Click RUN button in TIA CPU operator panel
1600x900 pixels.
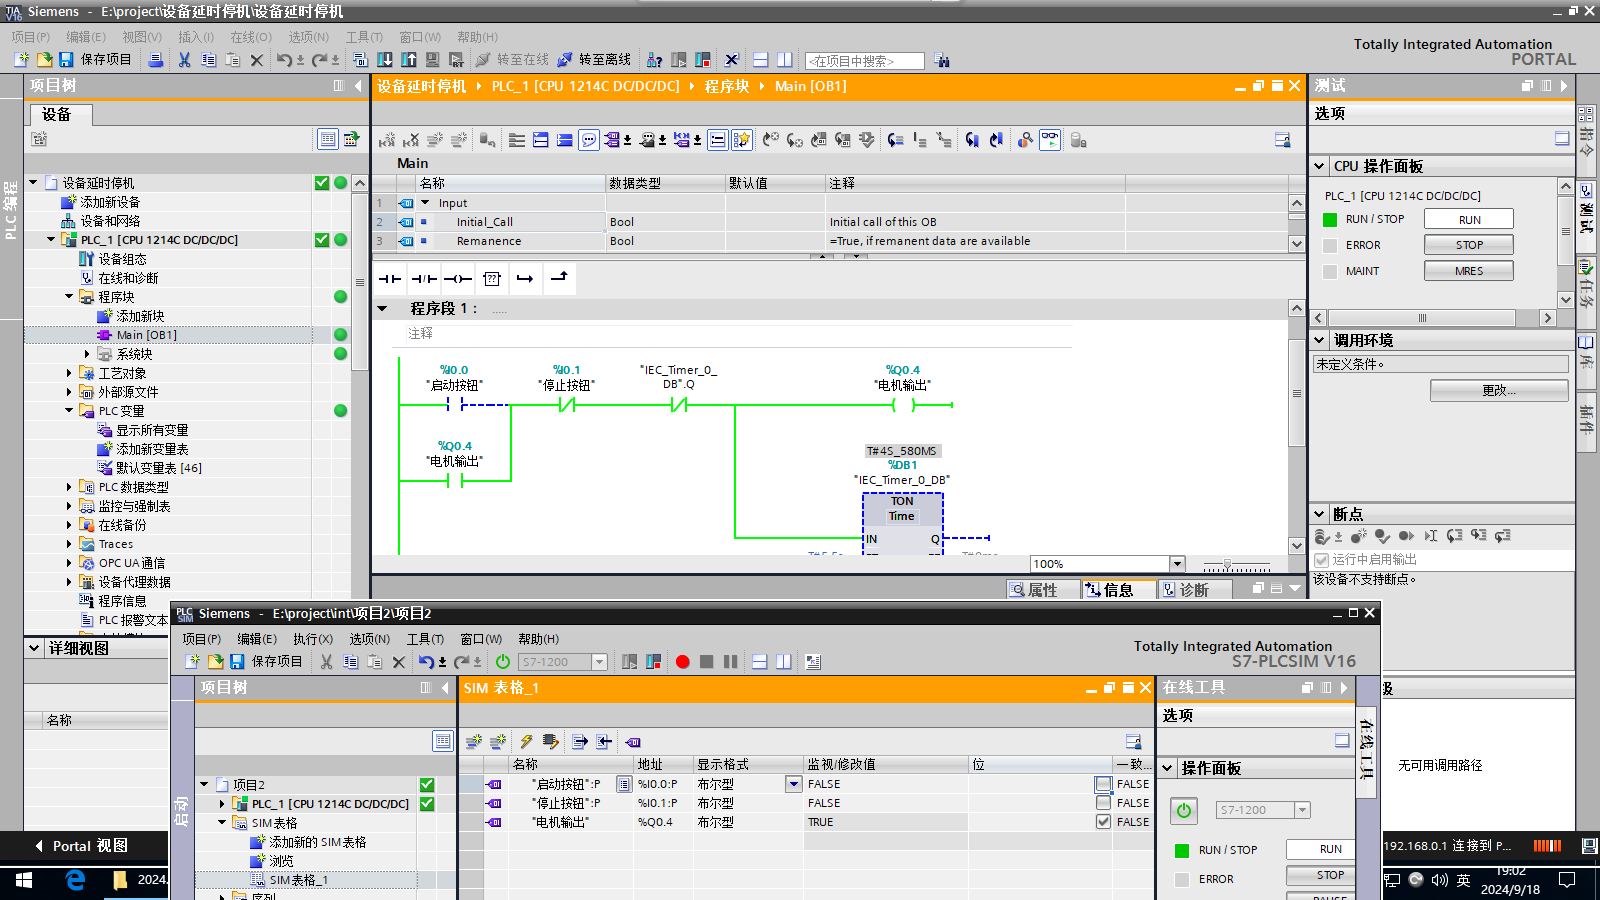[x=1469, y=220]
